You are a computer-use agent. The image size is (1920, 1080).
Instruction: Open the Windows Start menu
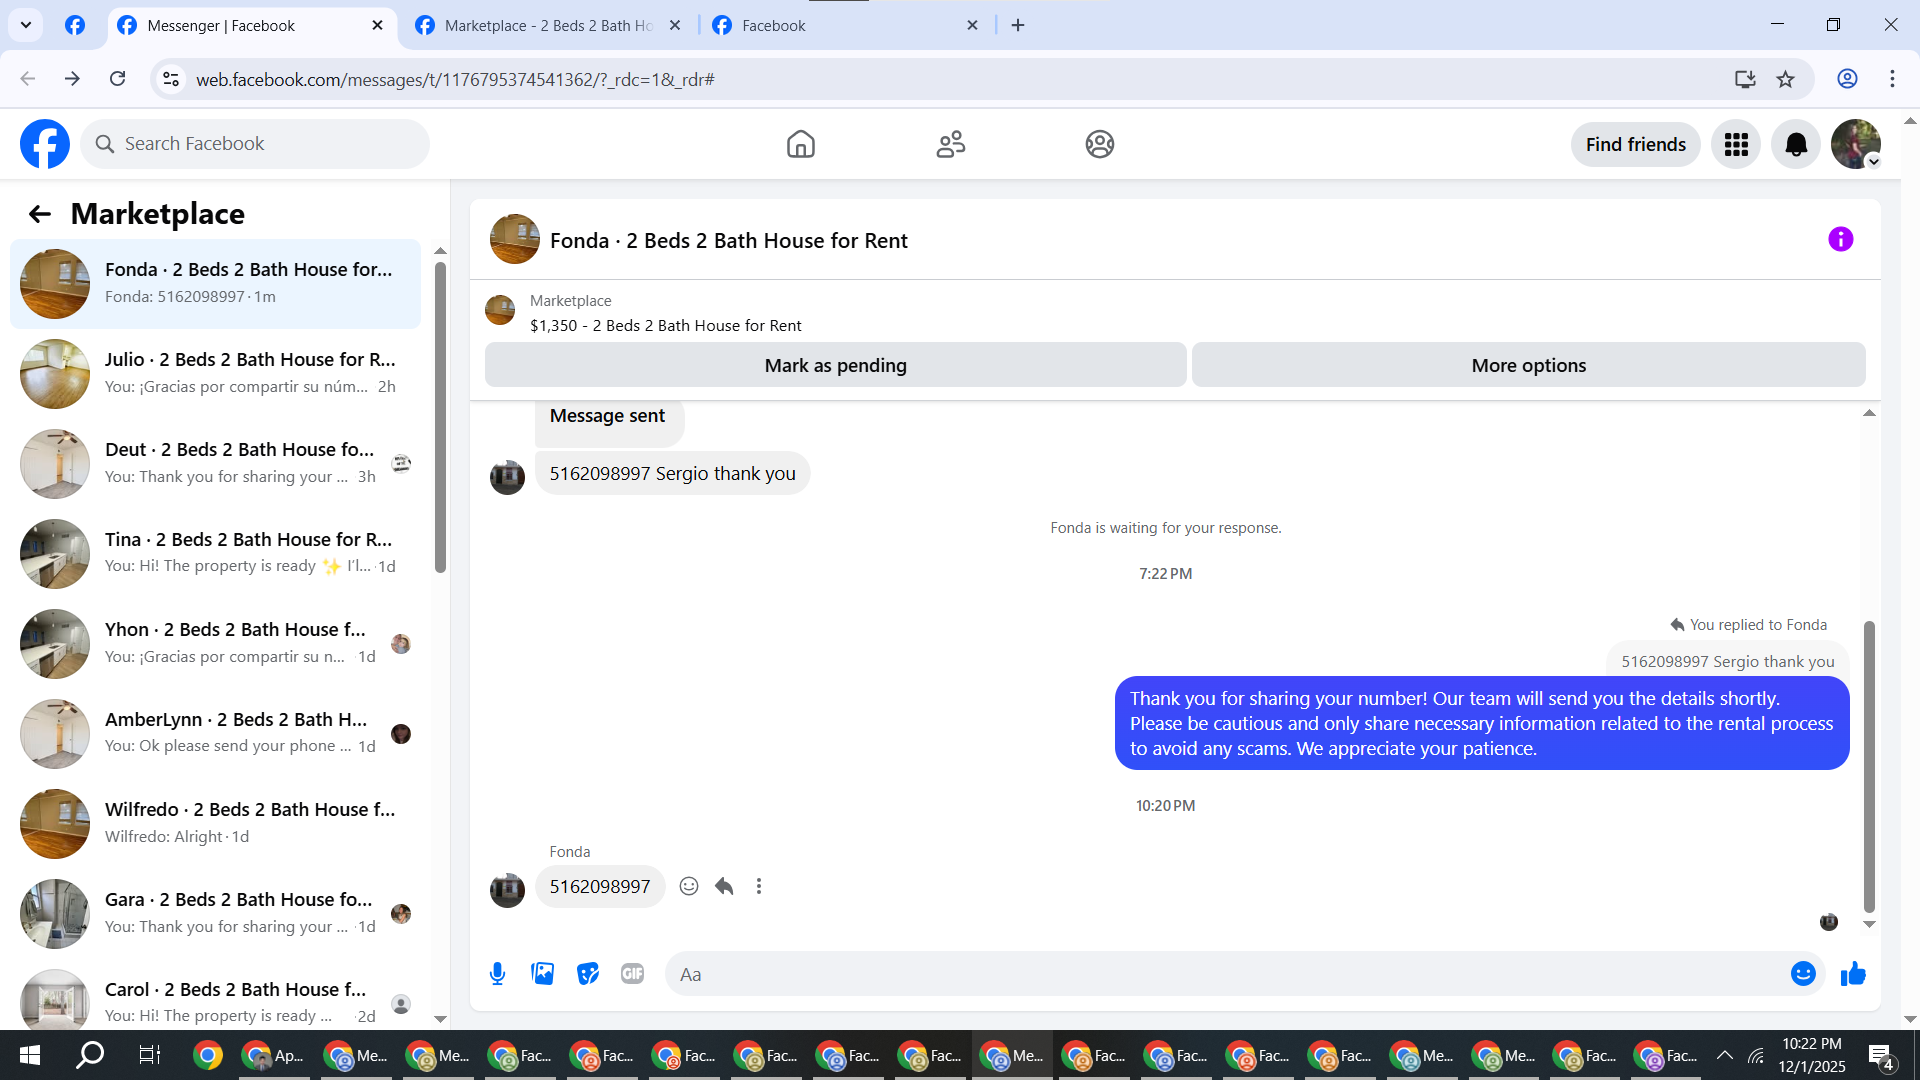pos(30,1055)
